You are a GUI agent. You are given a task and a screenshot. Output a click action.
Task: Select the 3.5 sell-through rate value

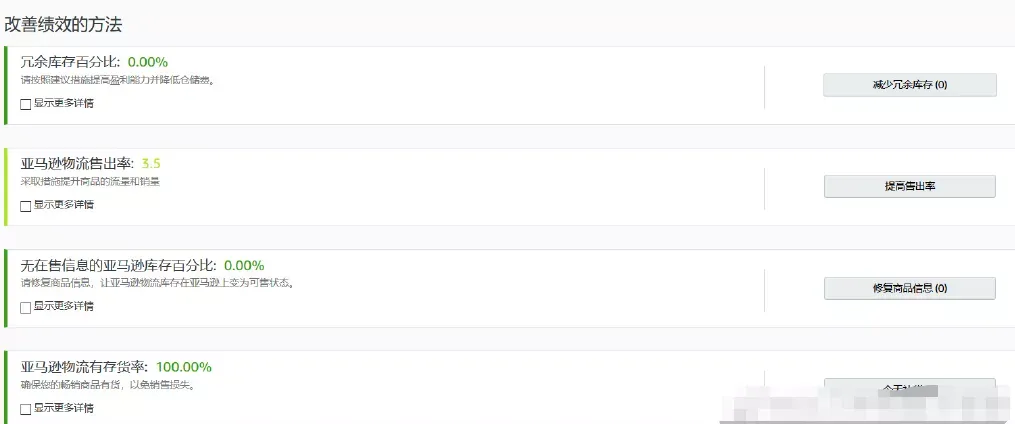pos(151,164)
